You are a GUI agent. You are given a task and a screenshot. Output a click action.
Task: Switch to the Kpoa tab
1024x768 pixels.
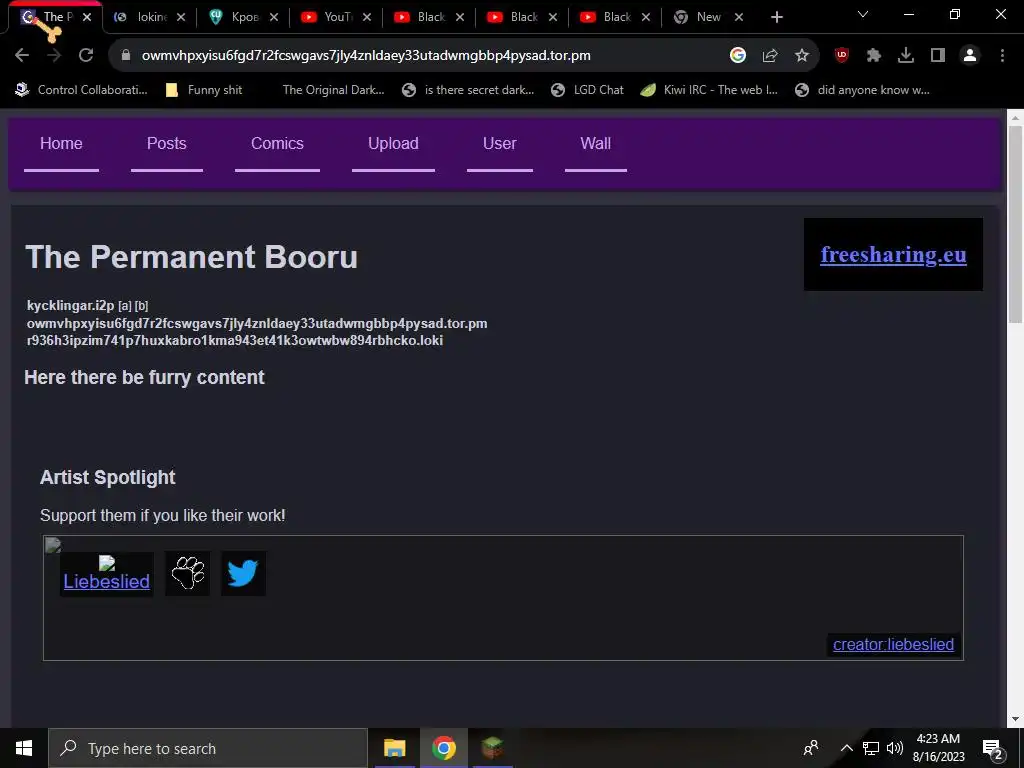click(x=242, y=17)
